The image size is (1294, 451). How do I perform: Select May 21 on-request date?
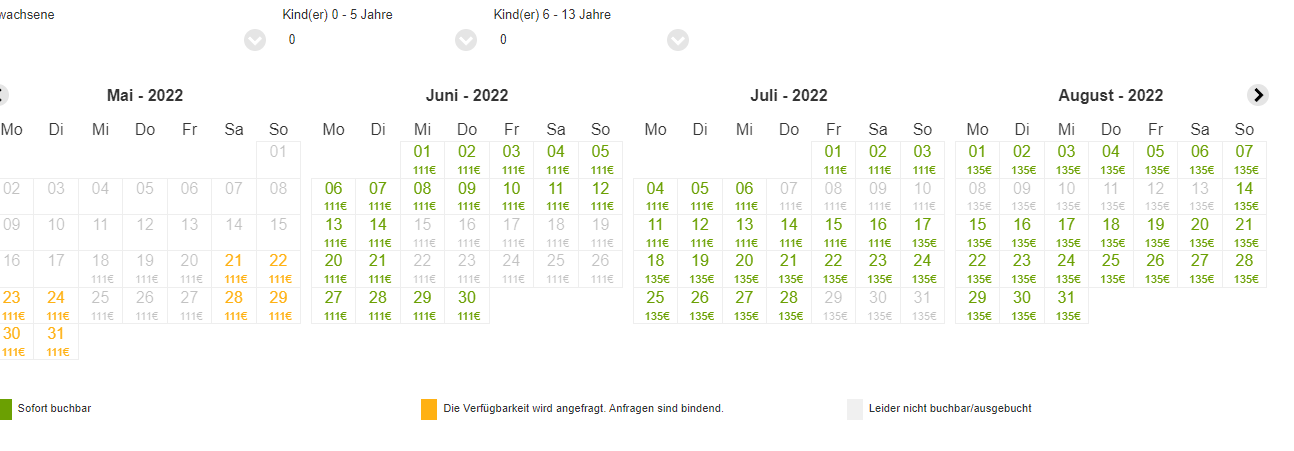click(x=234, y=269)
